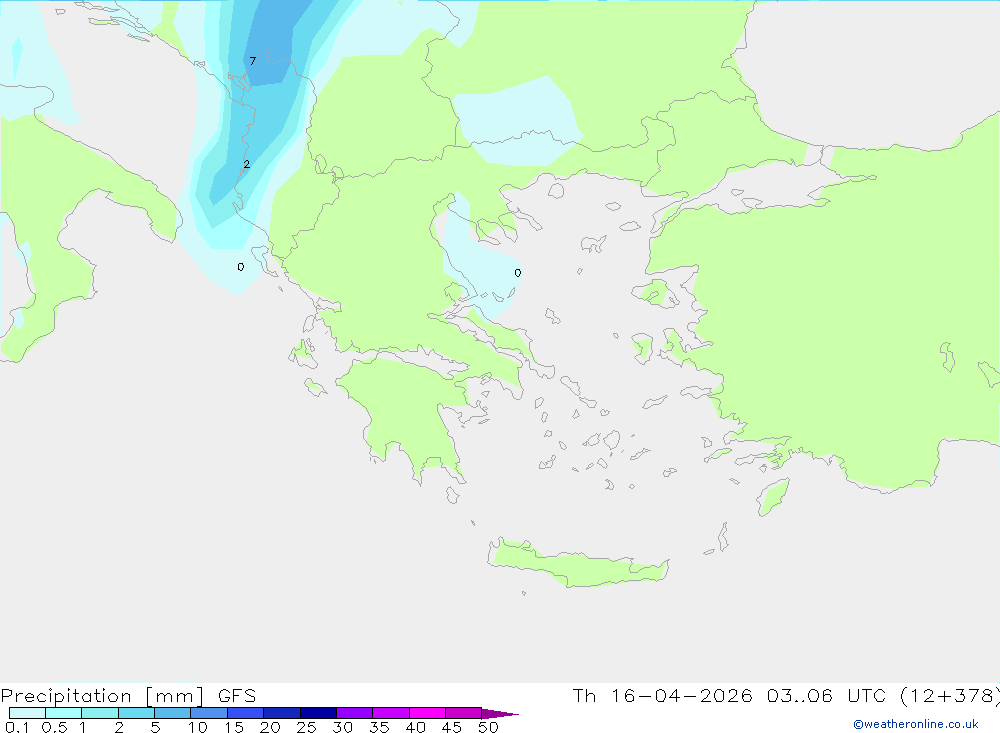Image resolution: width=1000 pixels, height=733 pixels.
Task: Click the '0.5' legend scale label
Action: pyautogui.click(x=54, y=727)
